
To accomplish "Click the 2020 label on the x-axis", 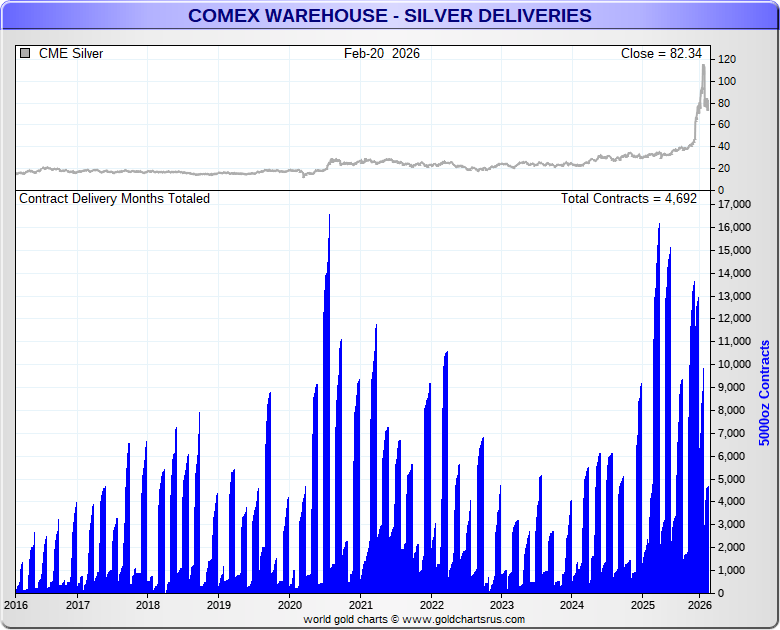I will pyautogui.click(x=289, y=604).
